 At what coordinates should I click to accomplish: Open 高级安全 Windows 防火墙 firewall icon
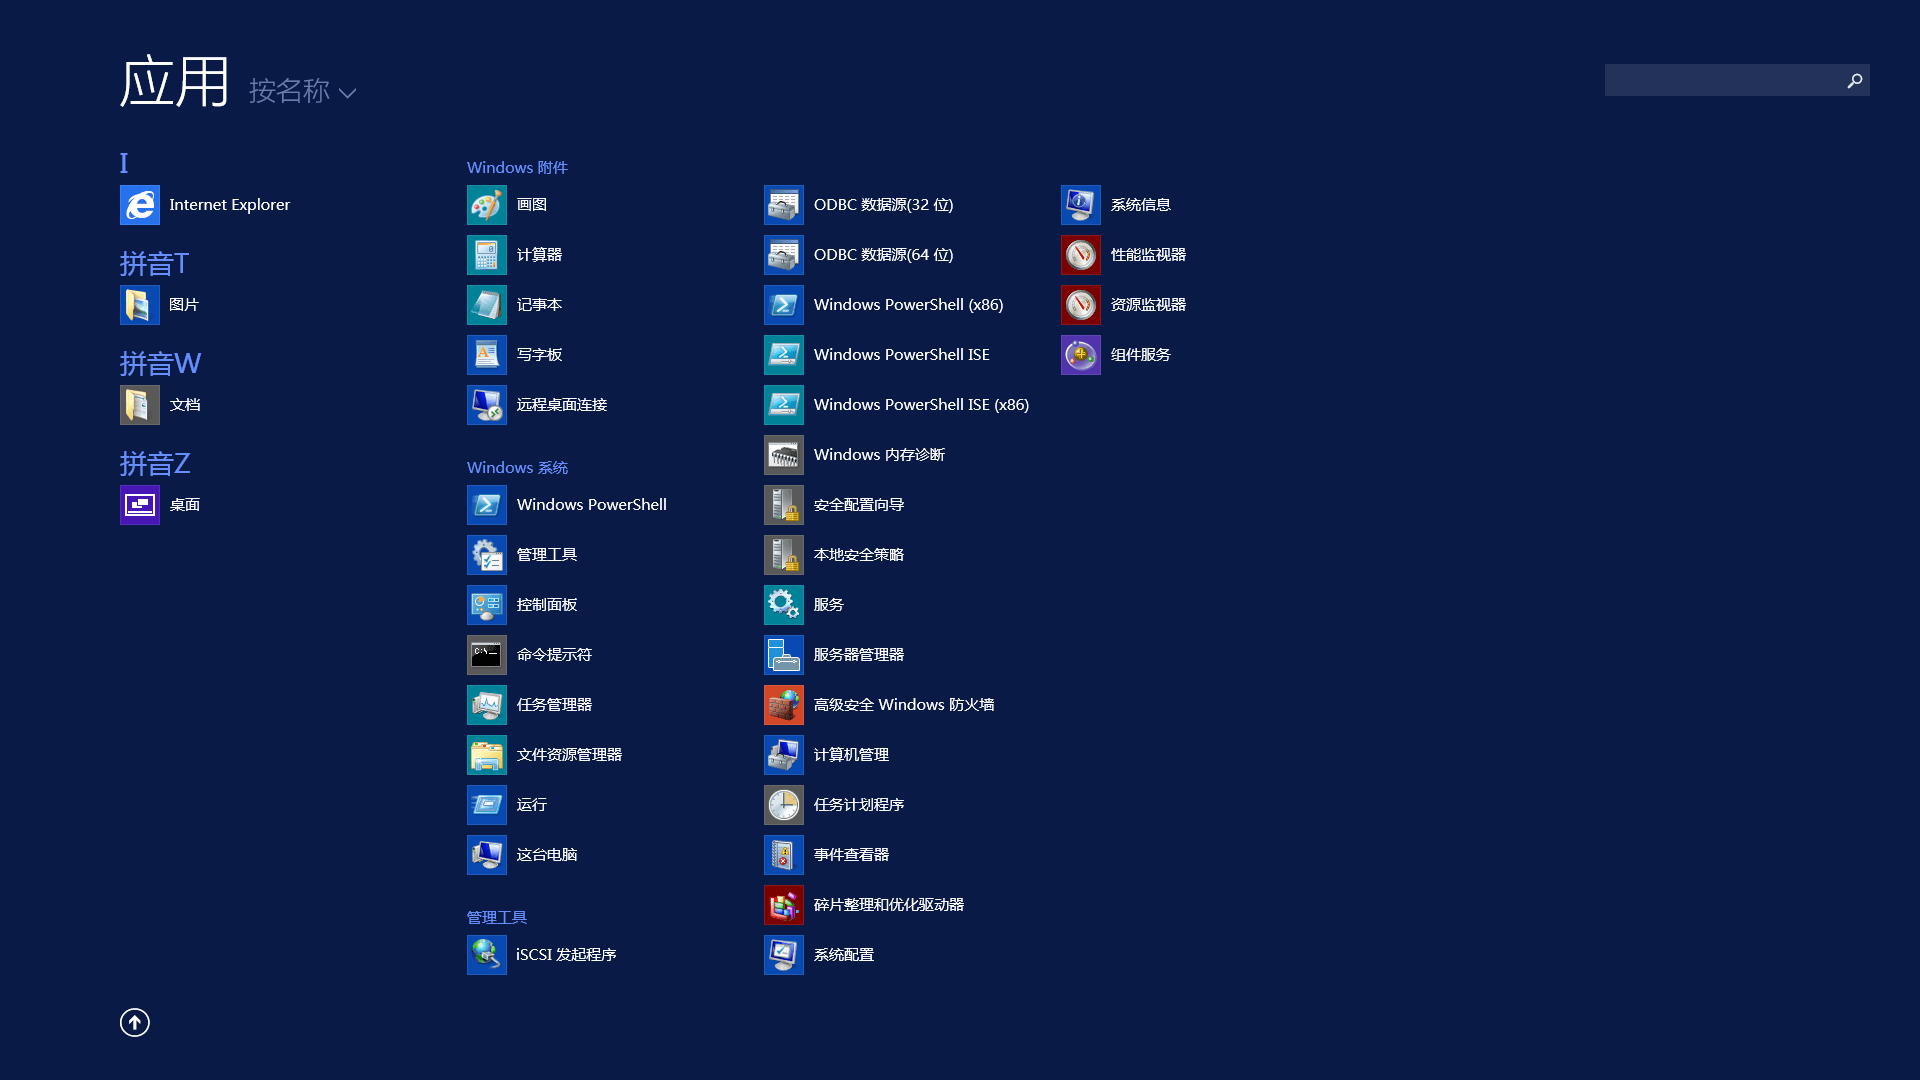coord(784,705)
